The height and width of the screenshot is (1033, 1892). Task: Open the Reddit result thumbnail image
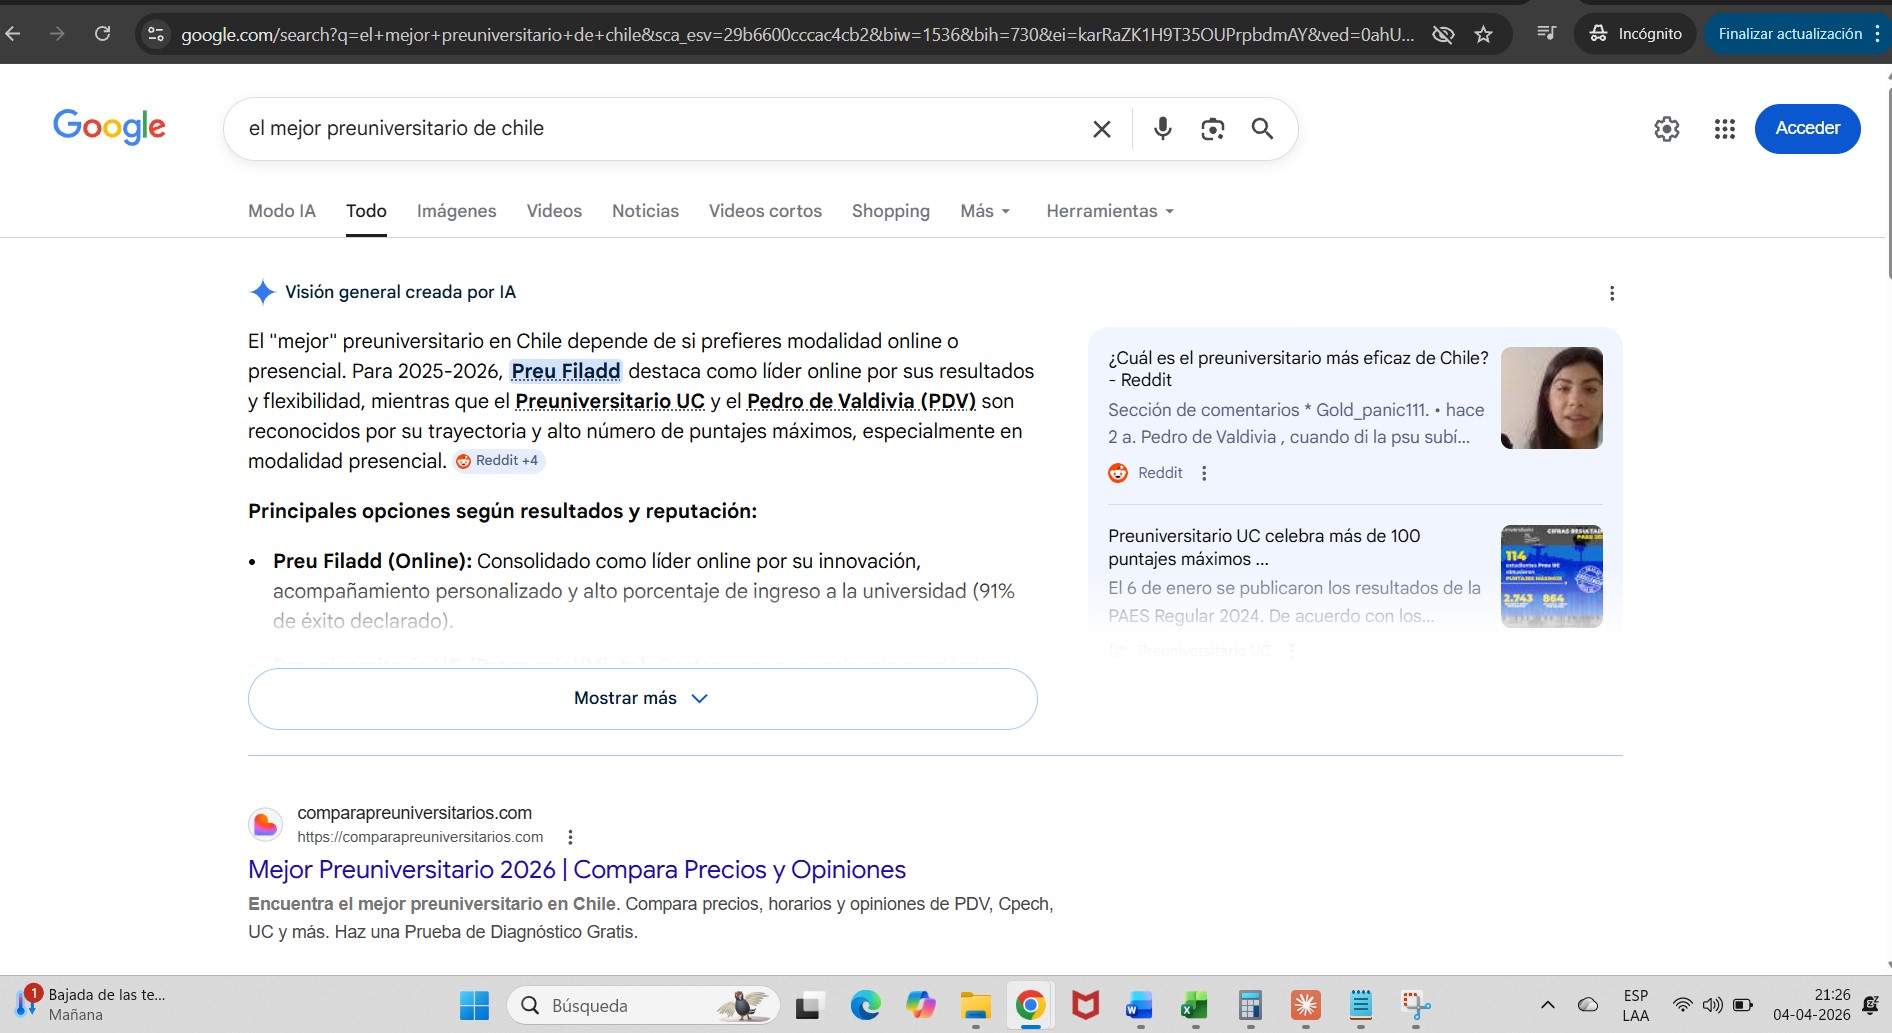tap(1551, 398)
